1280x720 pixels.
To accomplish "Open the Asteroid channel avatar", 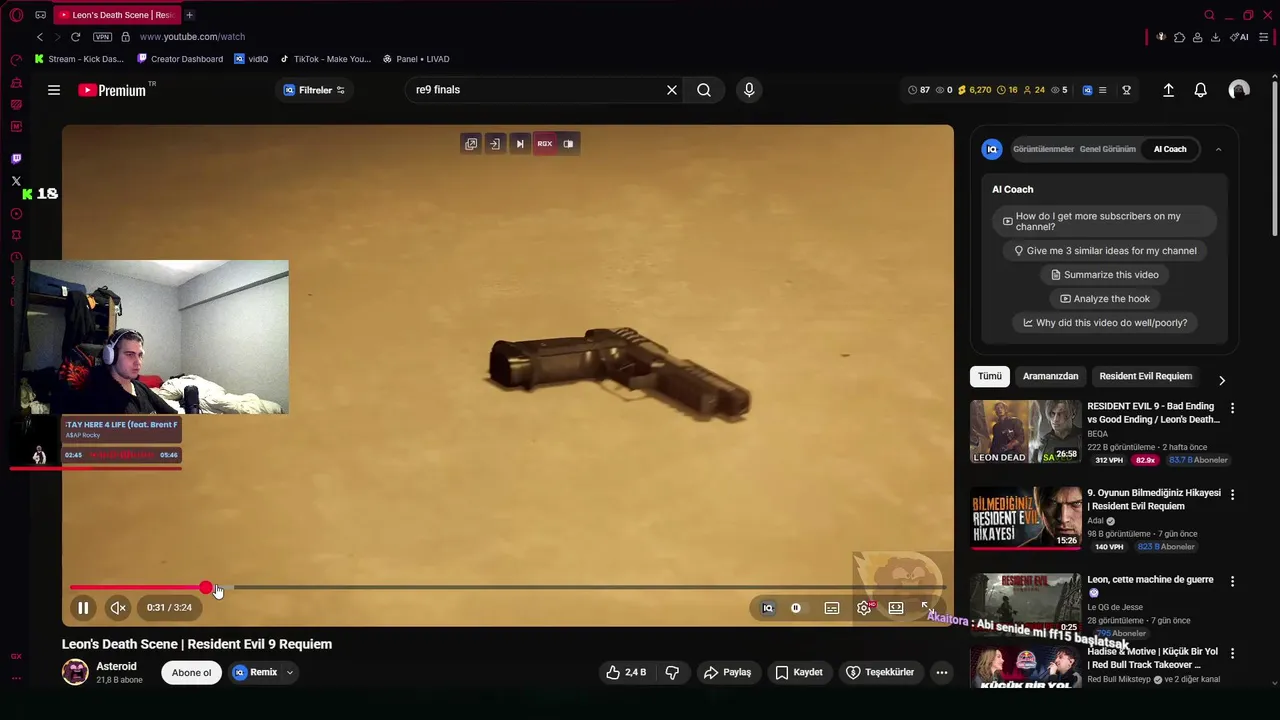I will [75, 673].
